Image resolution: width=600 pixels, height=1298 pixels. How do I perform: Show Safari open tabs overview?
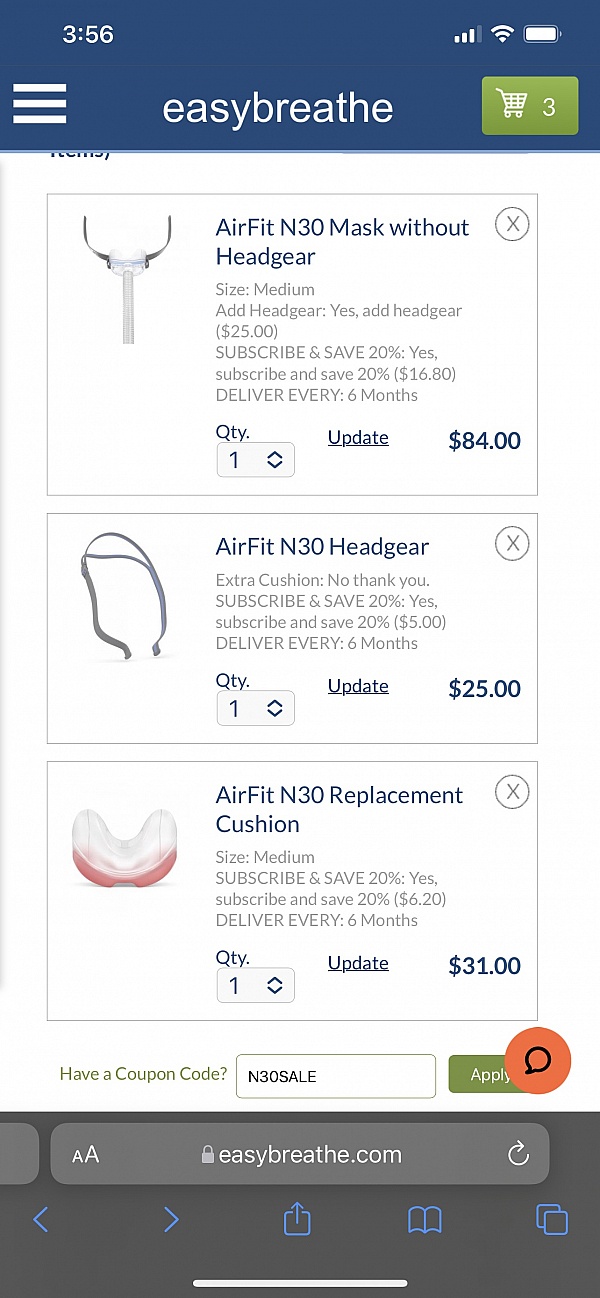coord(551,1218)
